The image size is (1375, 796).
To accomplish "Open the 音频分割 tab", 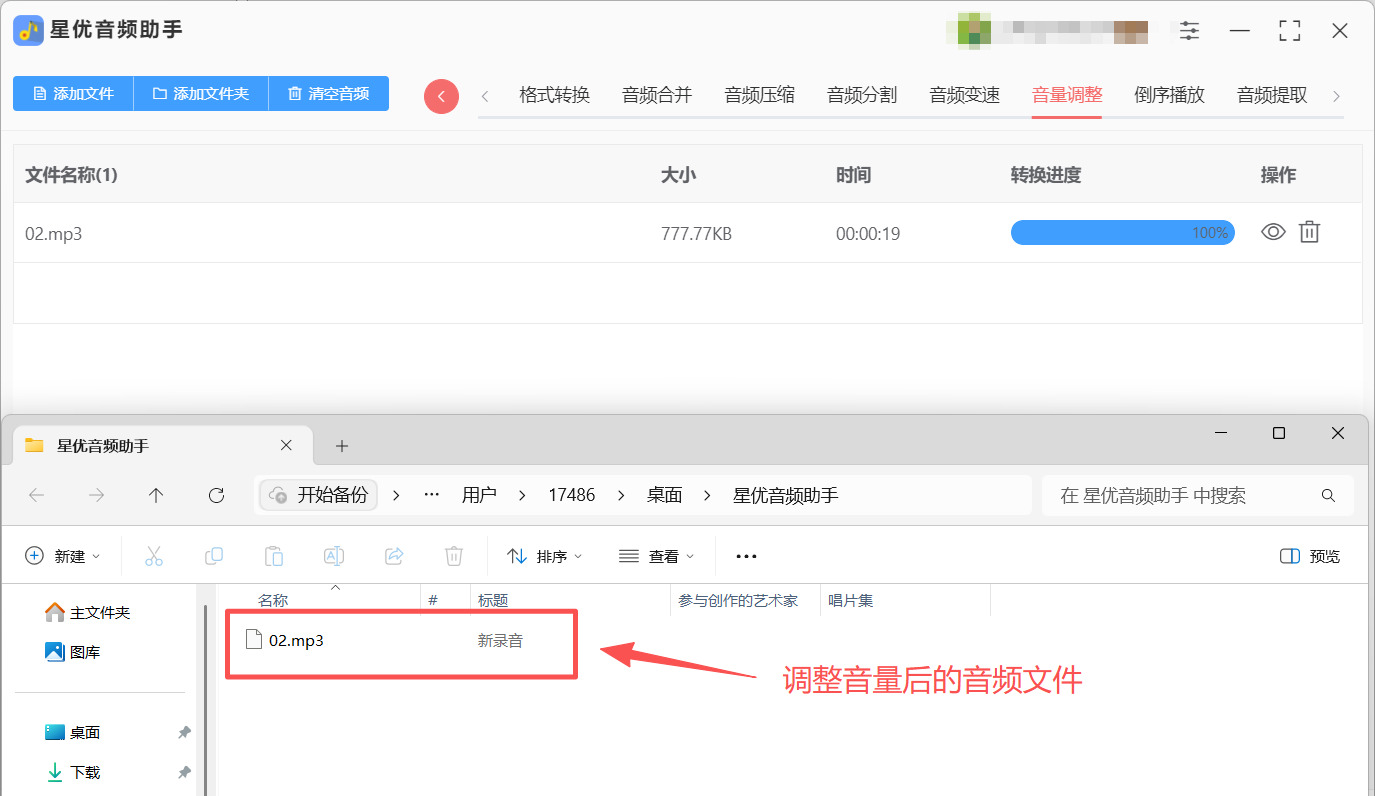I will click(862, 95).
